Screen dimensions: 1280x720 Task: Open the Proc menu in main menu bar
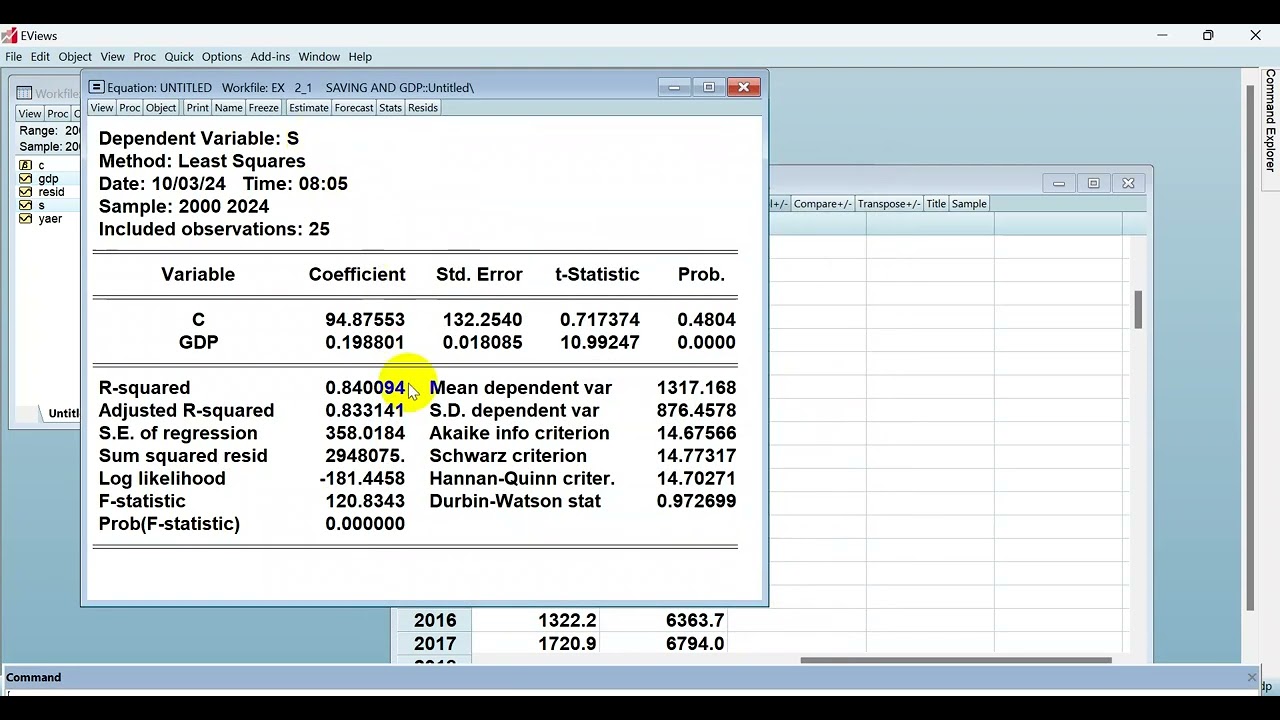[x=145, y=57]
